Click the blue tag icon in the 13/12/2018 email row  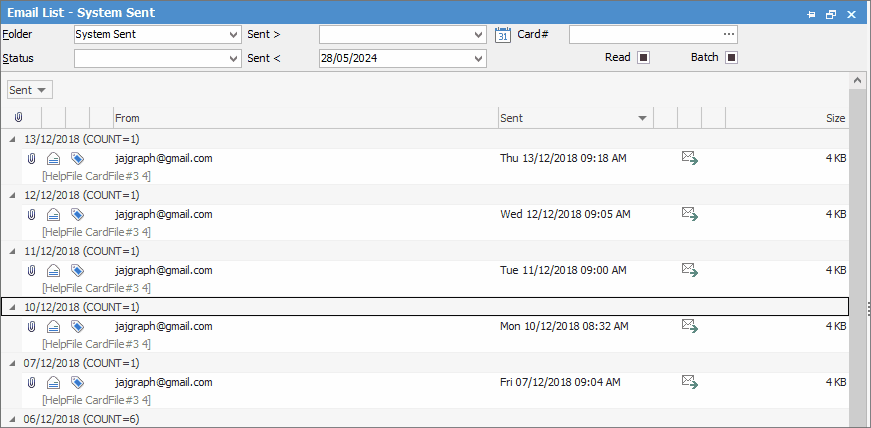77,159
